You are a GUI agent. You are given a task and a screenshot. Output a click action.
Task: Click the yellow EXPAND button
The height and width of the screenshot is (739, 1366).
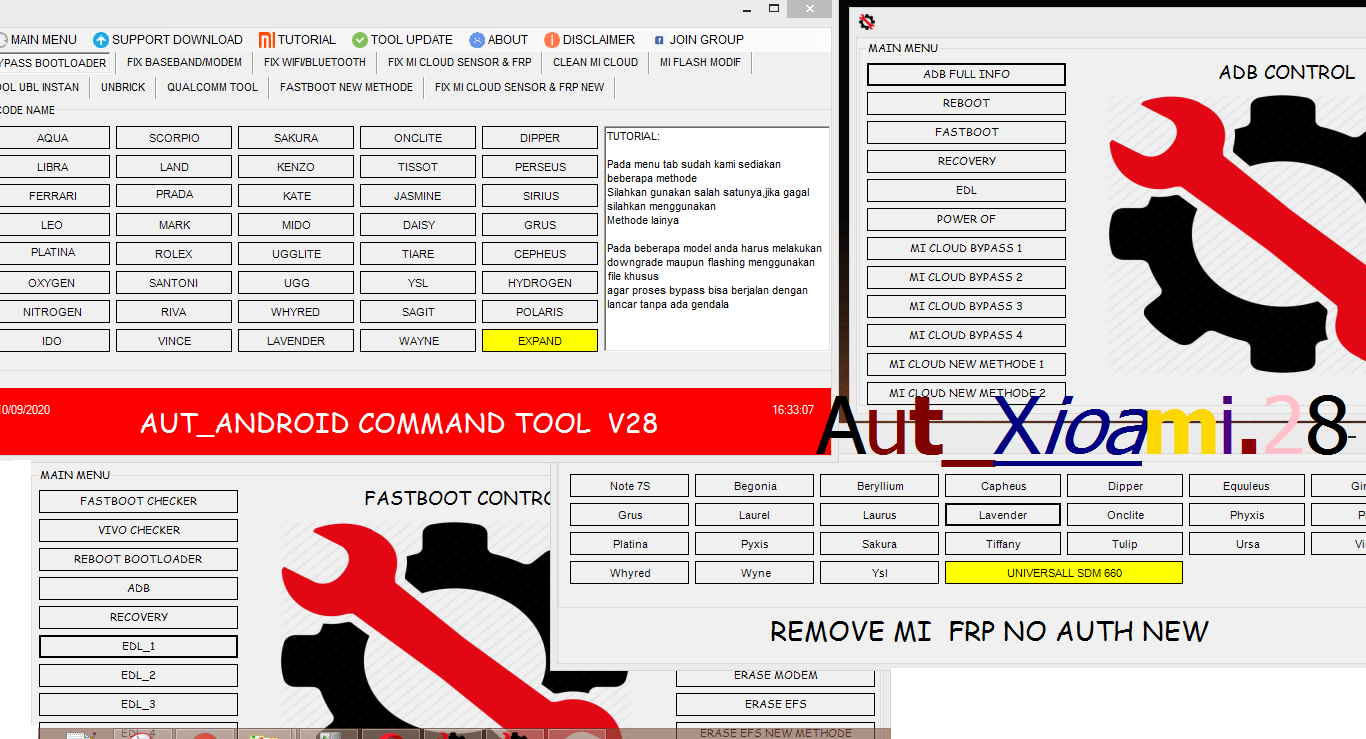(540, 341)
